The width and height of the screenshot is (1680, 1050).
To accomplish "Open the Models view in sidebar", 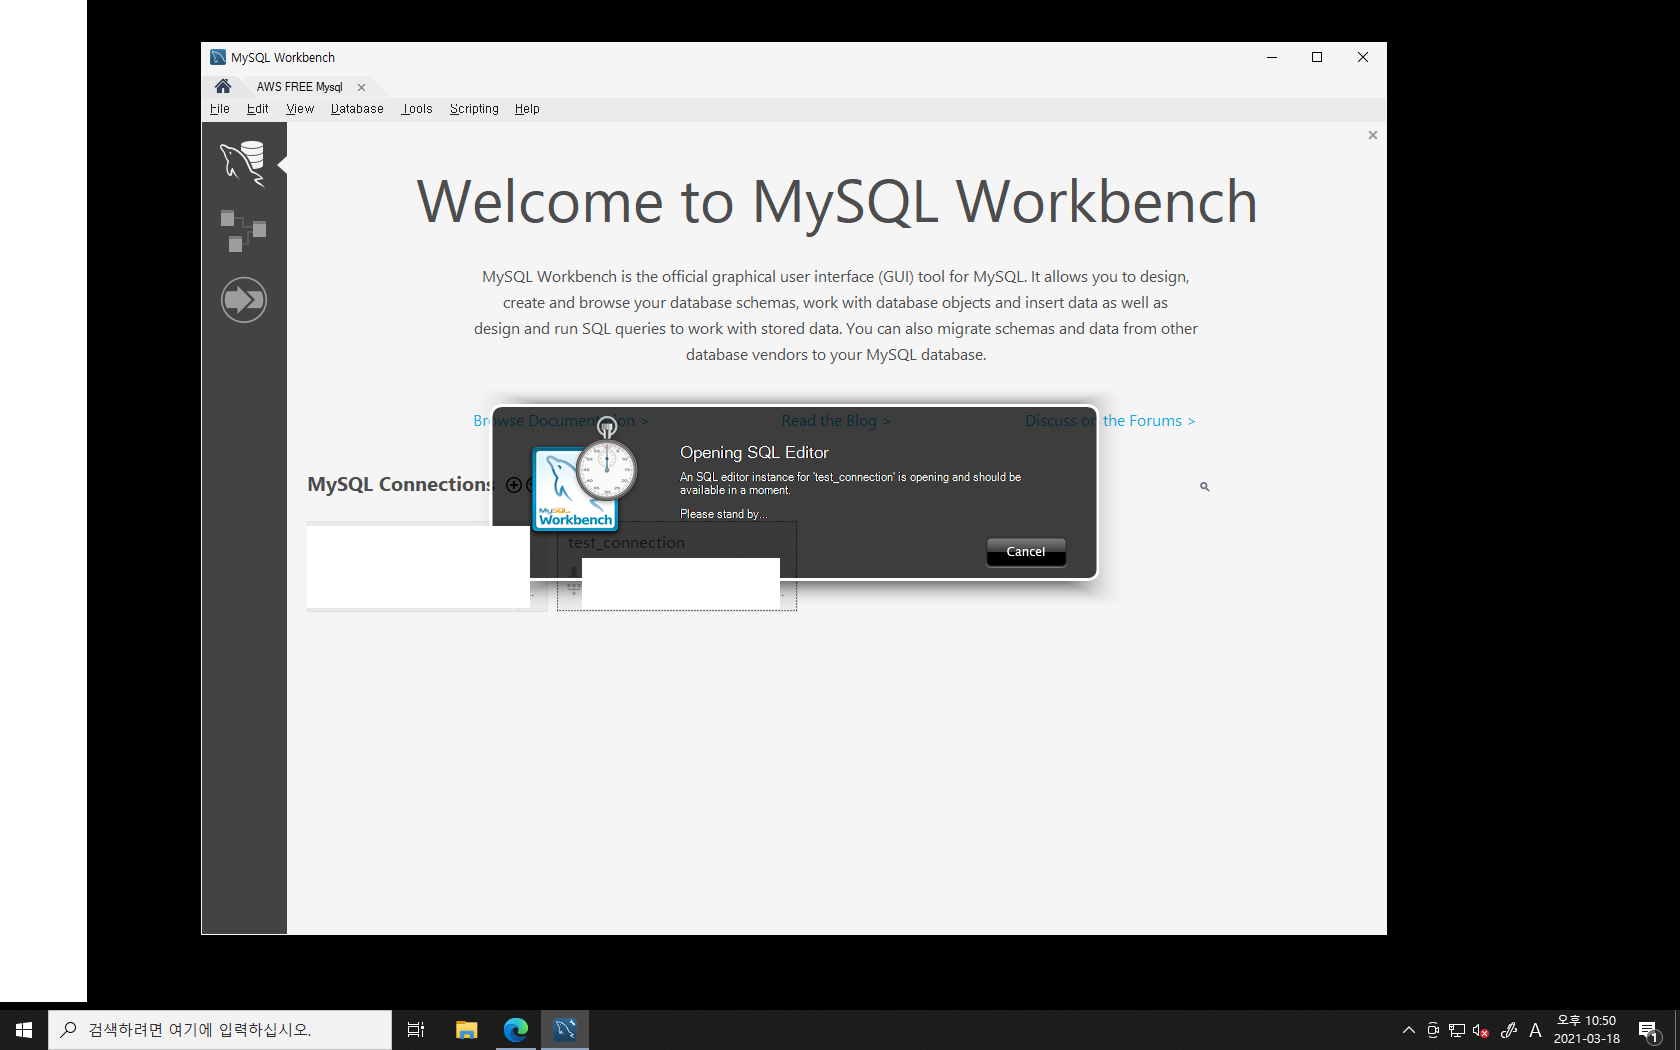I will pyautogui.click(x=243, y=231).
